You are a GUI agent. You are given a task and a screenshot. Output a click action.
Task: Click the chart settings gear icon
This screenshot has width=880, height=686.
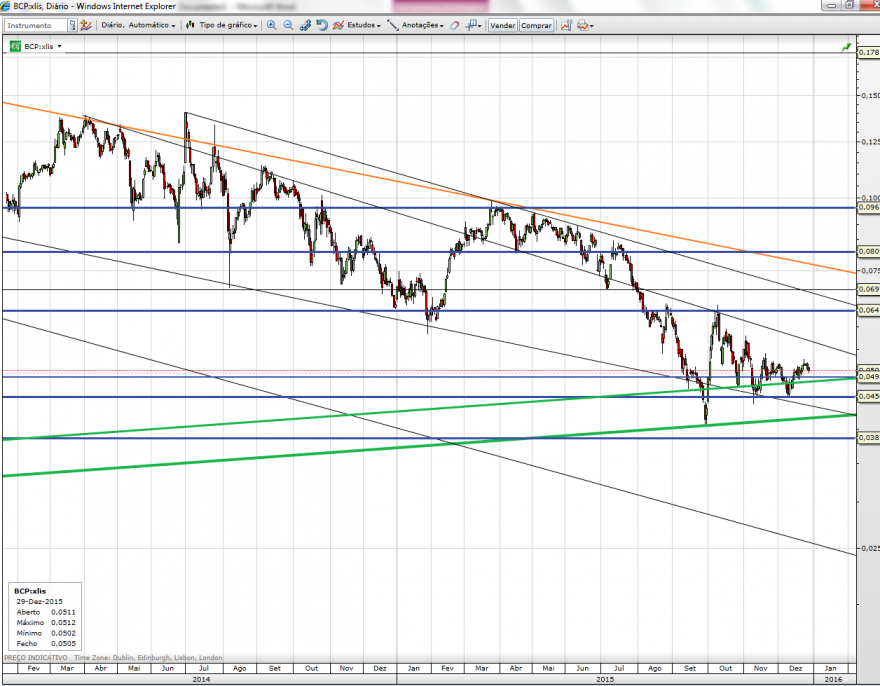tap(305, 25)
